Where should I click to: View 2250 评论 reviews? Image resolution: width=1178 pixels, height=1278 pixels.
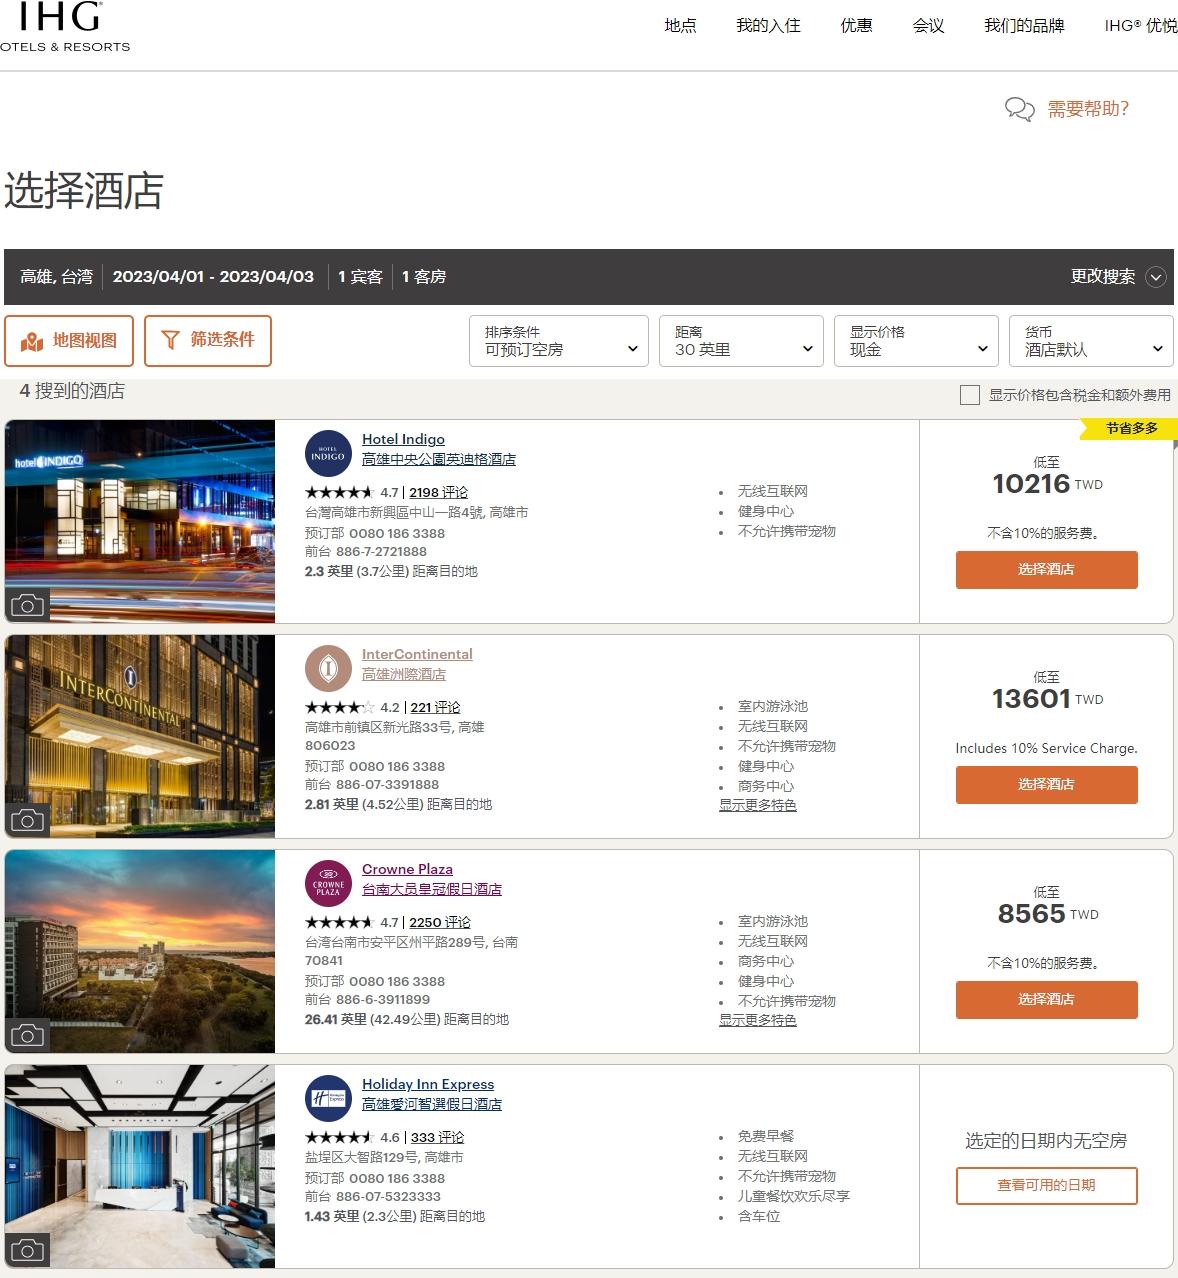[x=440, y=922]
